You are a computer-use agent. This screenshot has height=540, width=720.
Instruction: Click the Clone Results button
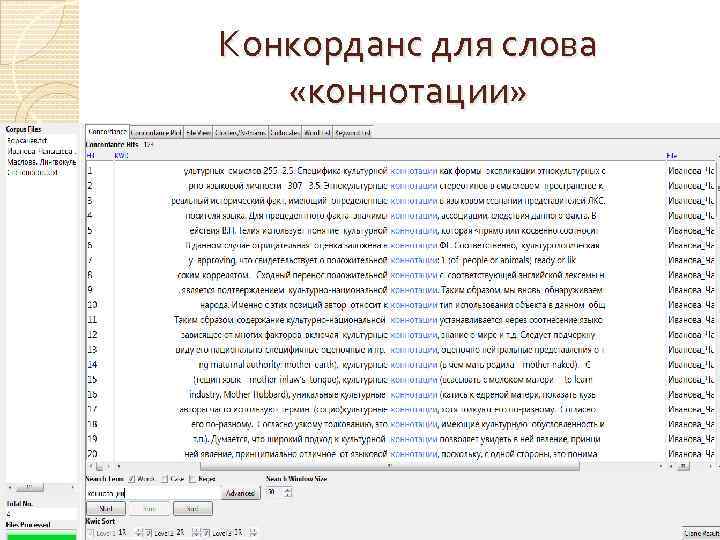[701, 534]
